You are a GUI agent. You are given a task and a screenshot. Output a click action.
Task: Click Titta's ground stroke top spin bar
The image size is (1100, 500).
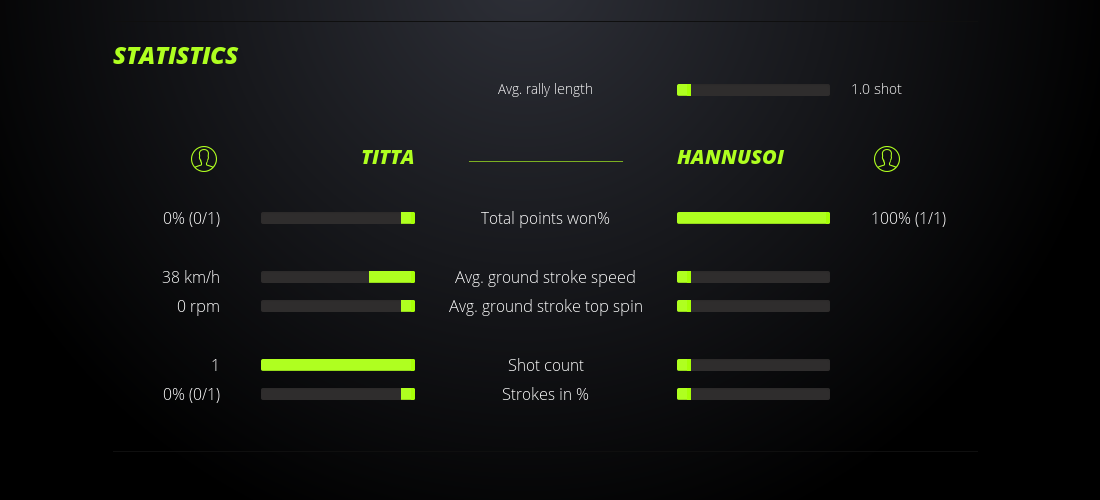(338, 306)
